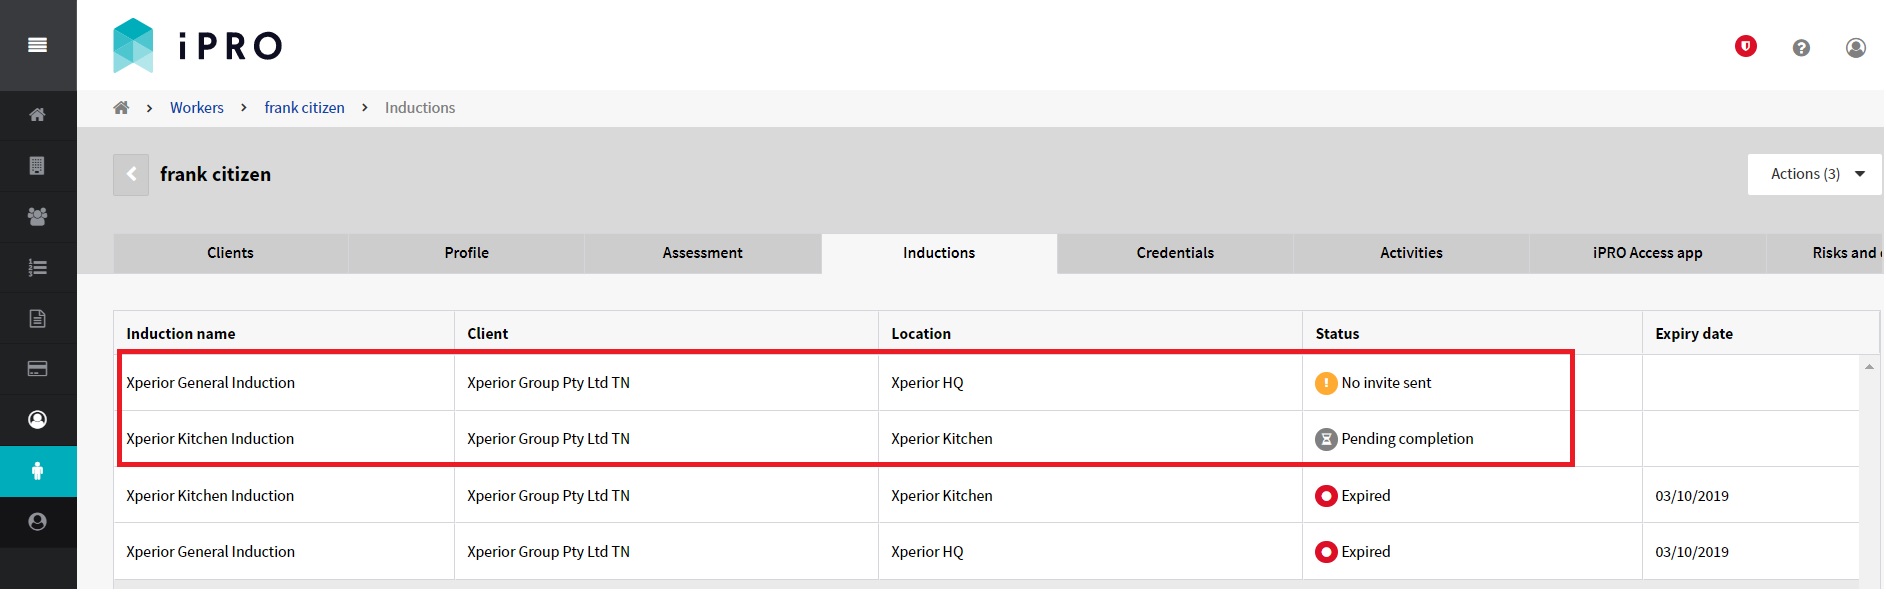Screen dimensions: 1886x593
Task: Switch to the Activities tab
Action: coord(1411,253)
